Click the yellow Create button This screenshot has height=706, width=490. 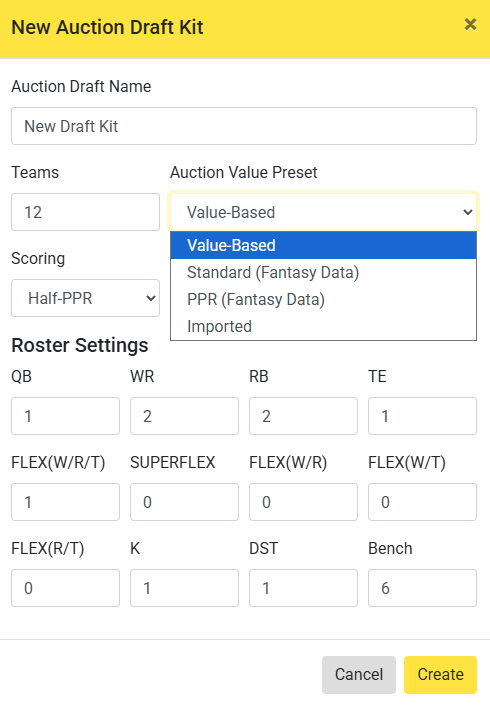(x=440, y=674)
